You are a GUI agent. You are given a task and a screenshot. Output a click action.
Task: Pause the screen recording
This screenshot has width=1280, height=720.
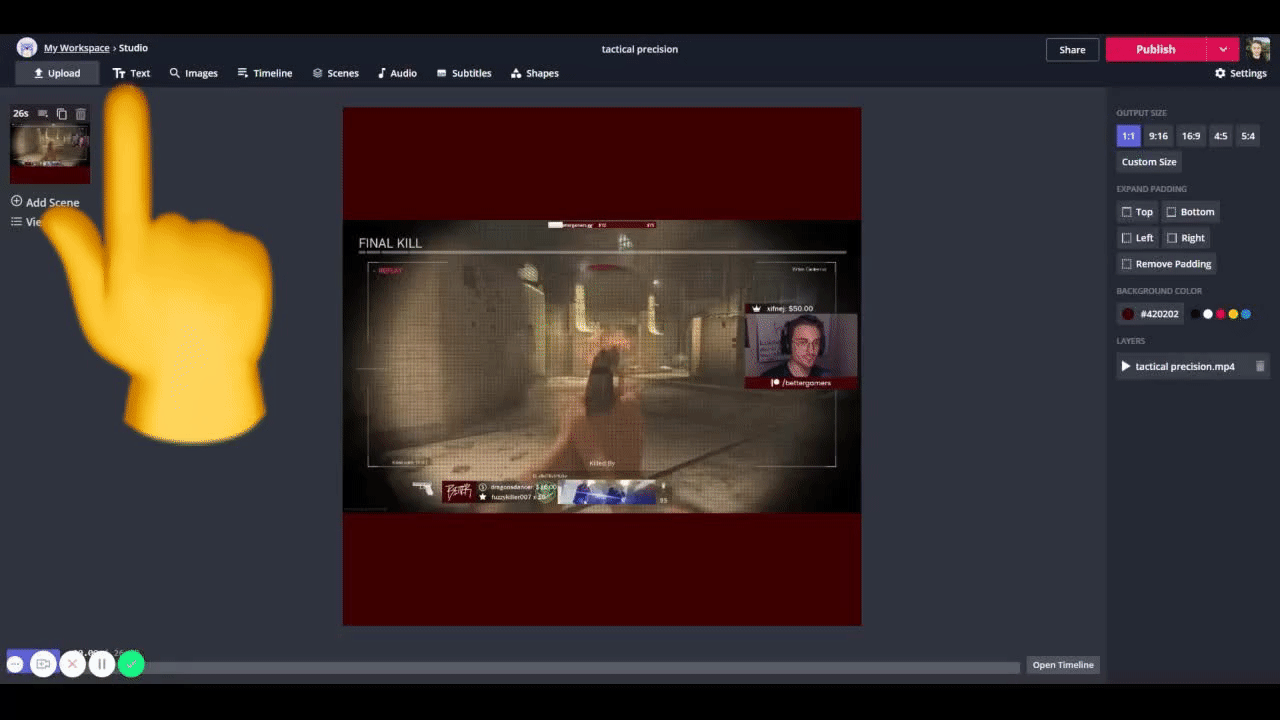click(x=102, y=664)
